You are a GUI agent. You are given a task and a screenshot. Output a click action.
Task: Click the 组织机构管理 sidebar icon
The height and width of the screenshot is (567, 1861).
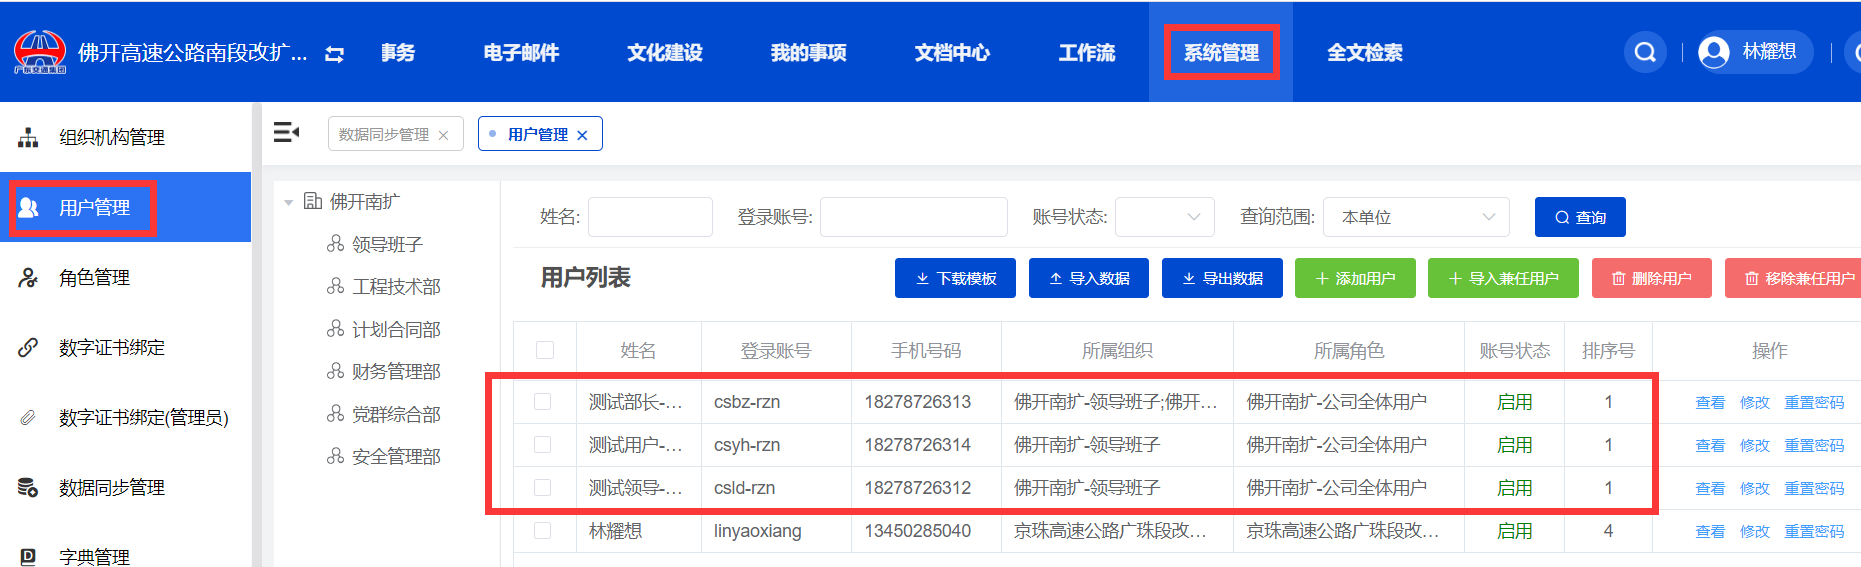tap(28, 137)
